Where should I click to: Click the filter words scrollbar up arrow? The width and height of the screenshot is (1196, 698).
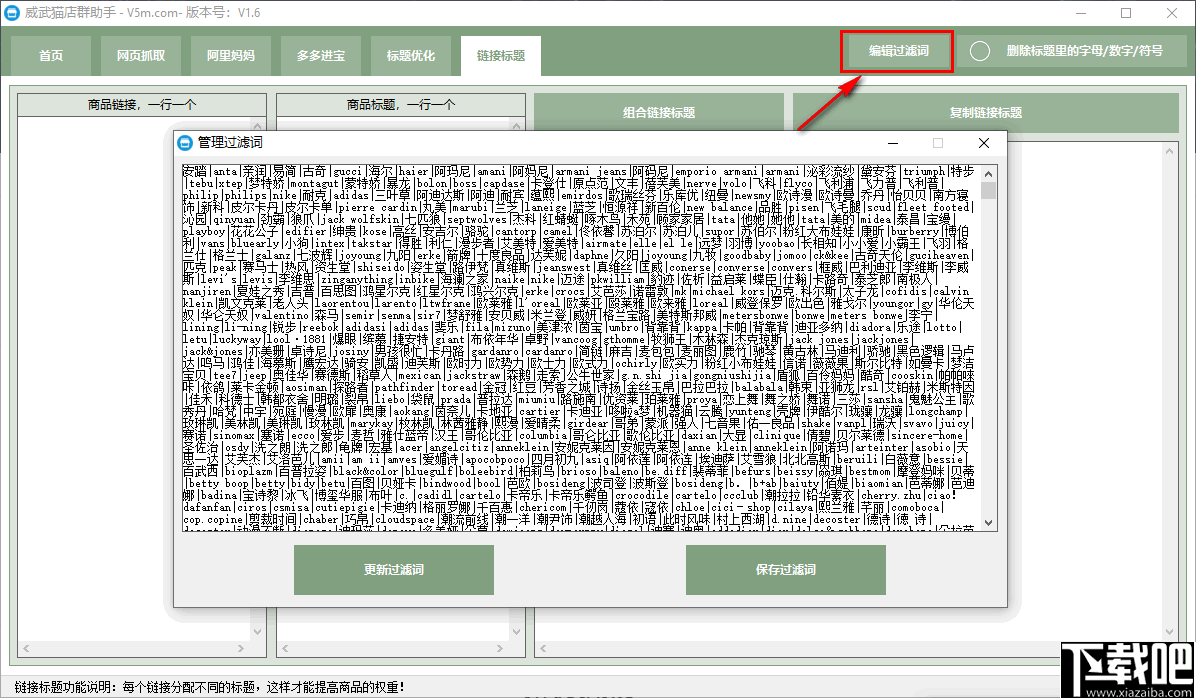989,172
